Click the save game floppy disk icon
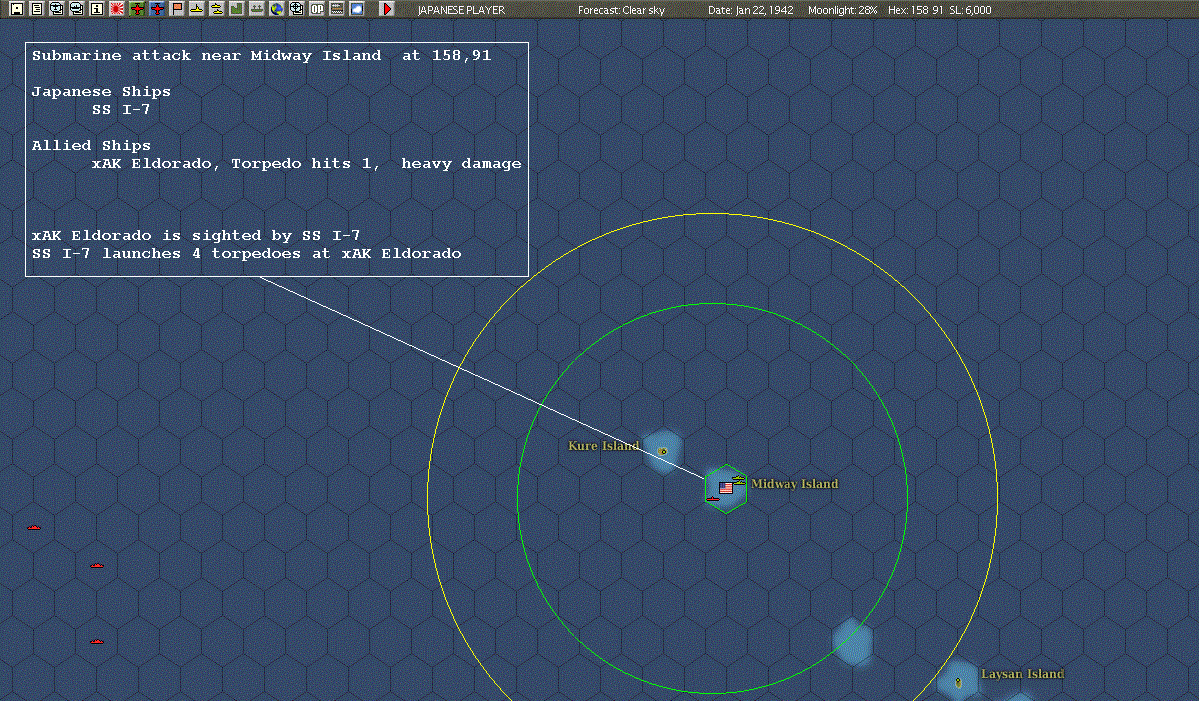The image size is (1199, 701). pyautogui.click(x=17, y=9)
